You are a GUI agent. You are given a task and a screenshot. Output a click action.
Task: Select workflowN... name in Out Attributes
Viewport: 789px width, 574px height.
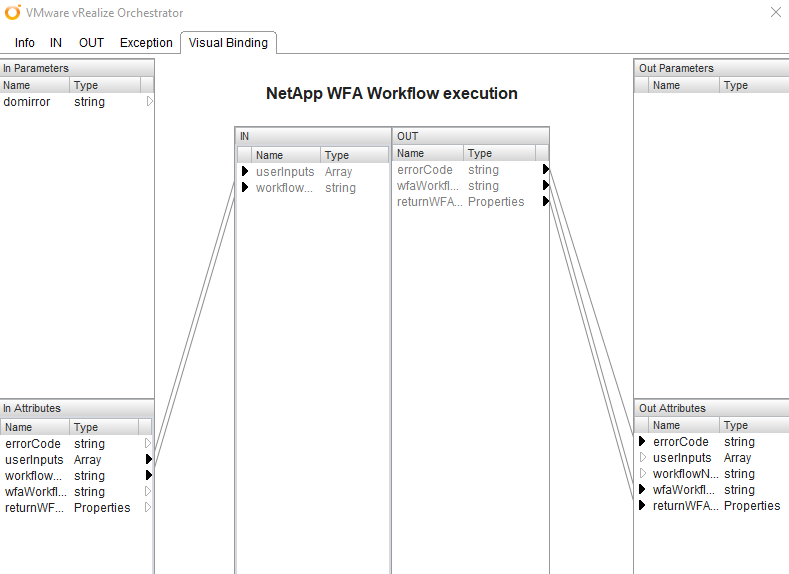(686, 474)
